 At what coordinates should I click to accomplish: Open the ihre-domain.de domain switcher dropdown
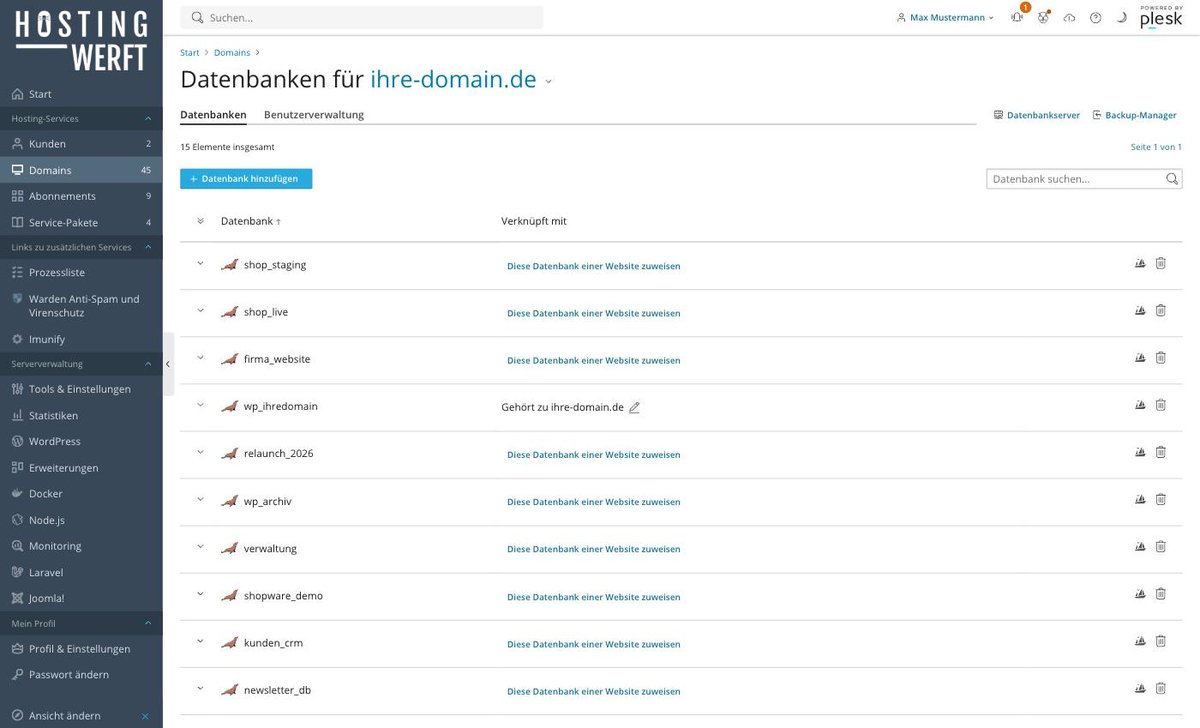click(x=548, y=82)
